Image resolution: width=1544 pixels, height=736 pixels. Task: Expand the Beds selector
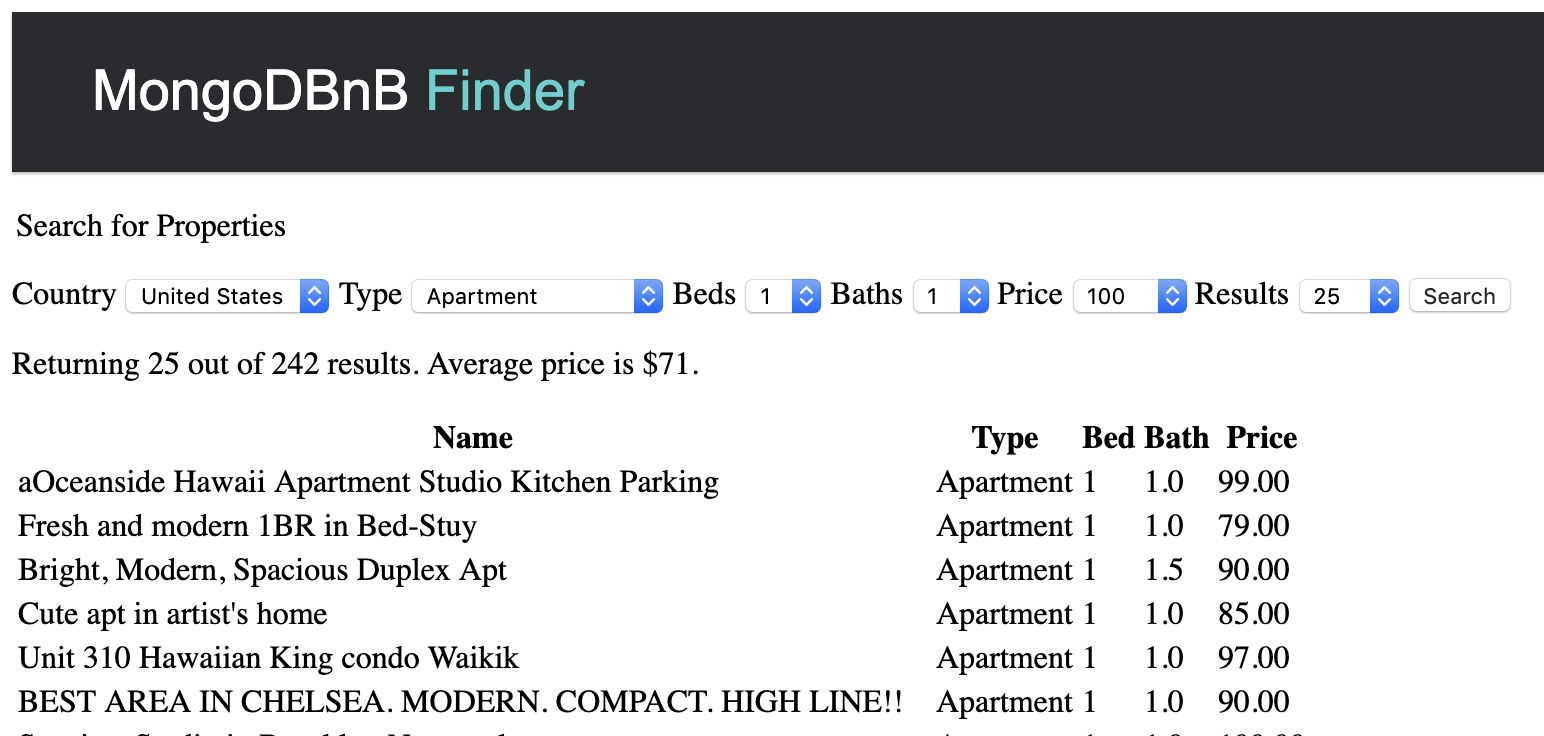(783, 296)
